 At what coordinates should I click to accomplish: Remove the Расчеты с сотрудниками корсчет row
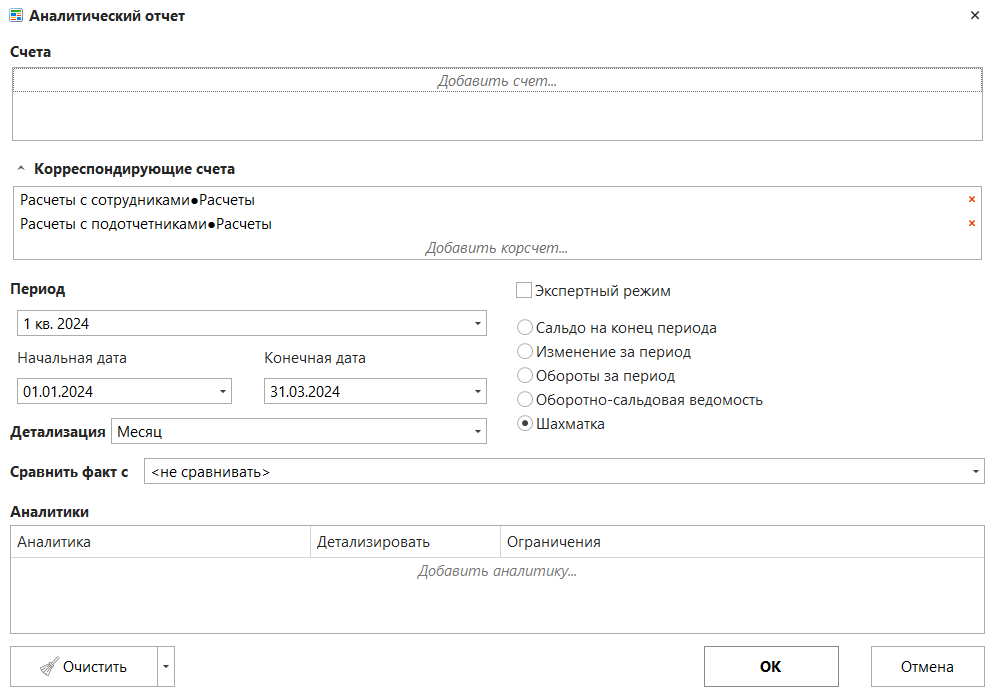pyautogui.click(x=971, y=200)
